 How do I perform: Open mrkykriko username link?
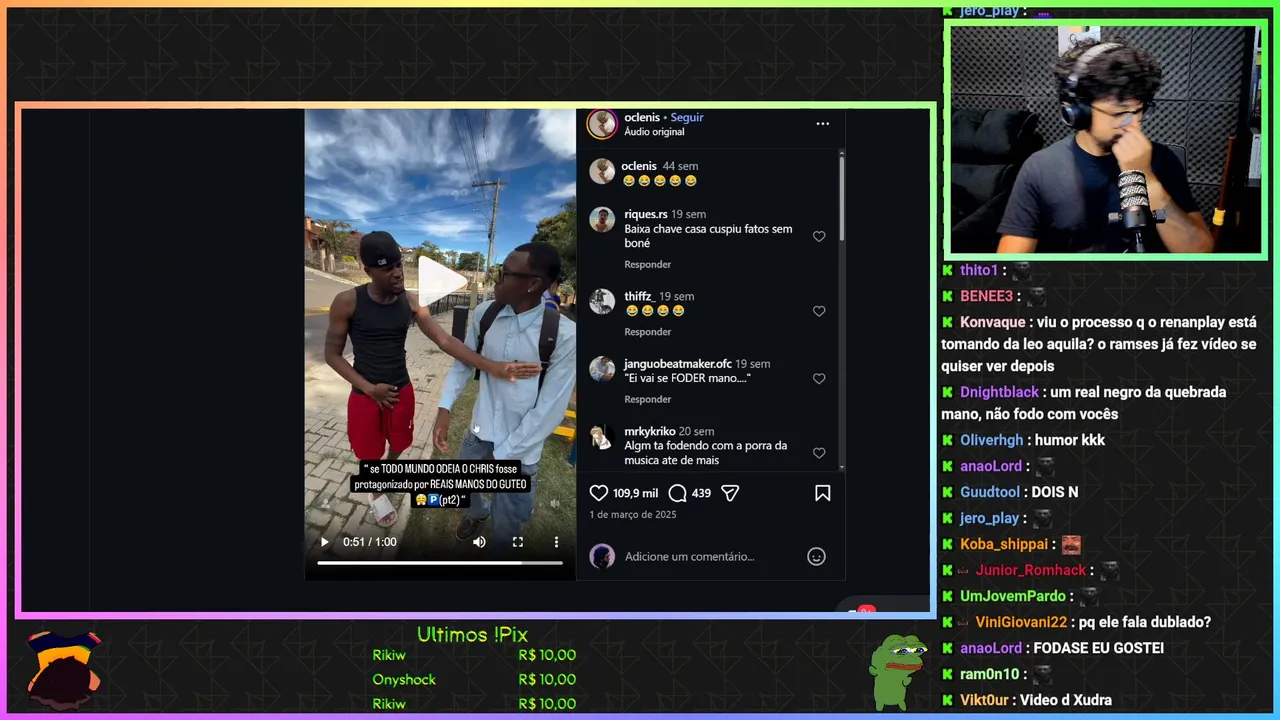(x=650, y=431)
